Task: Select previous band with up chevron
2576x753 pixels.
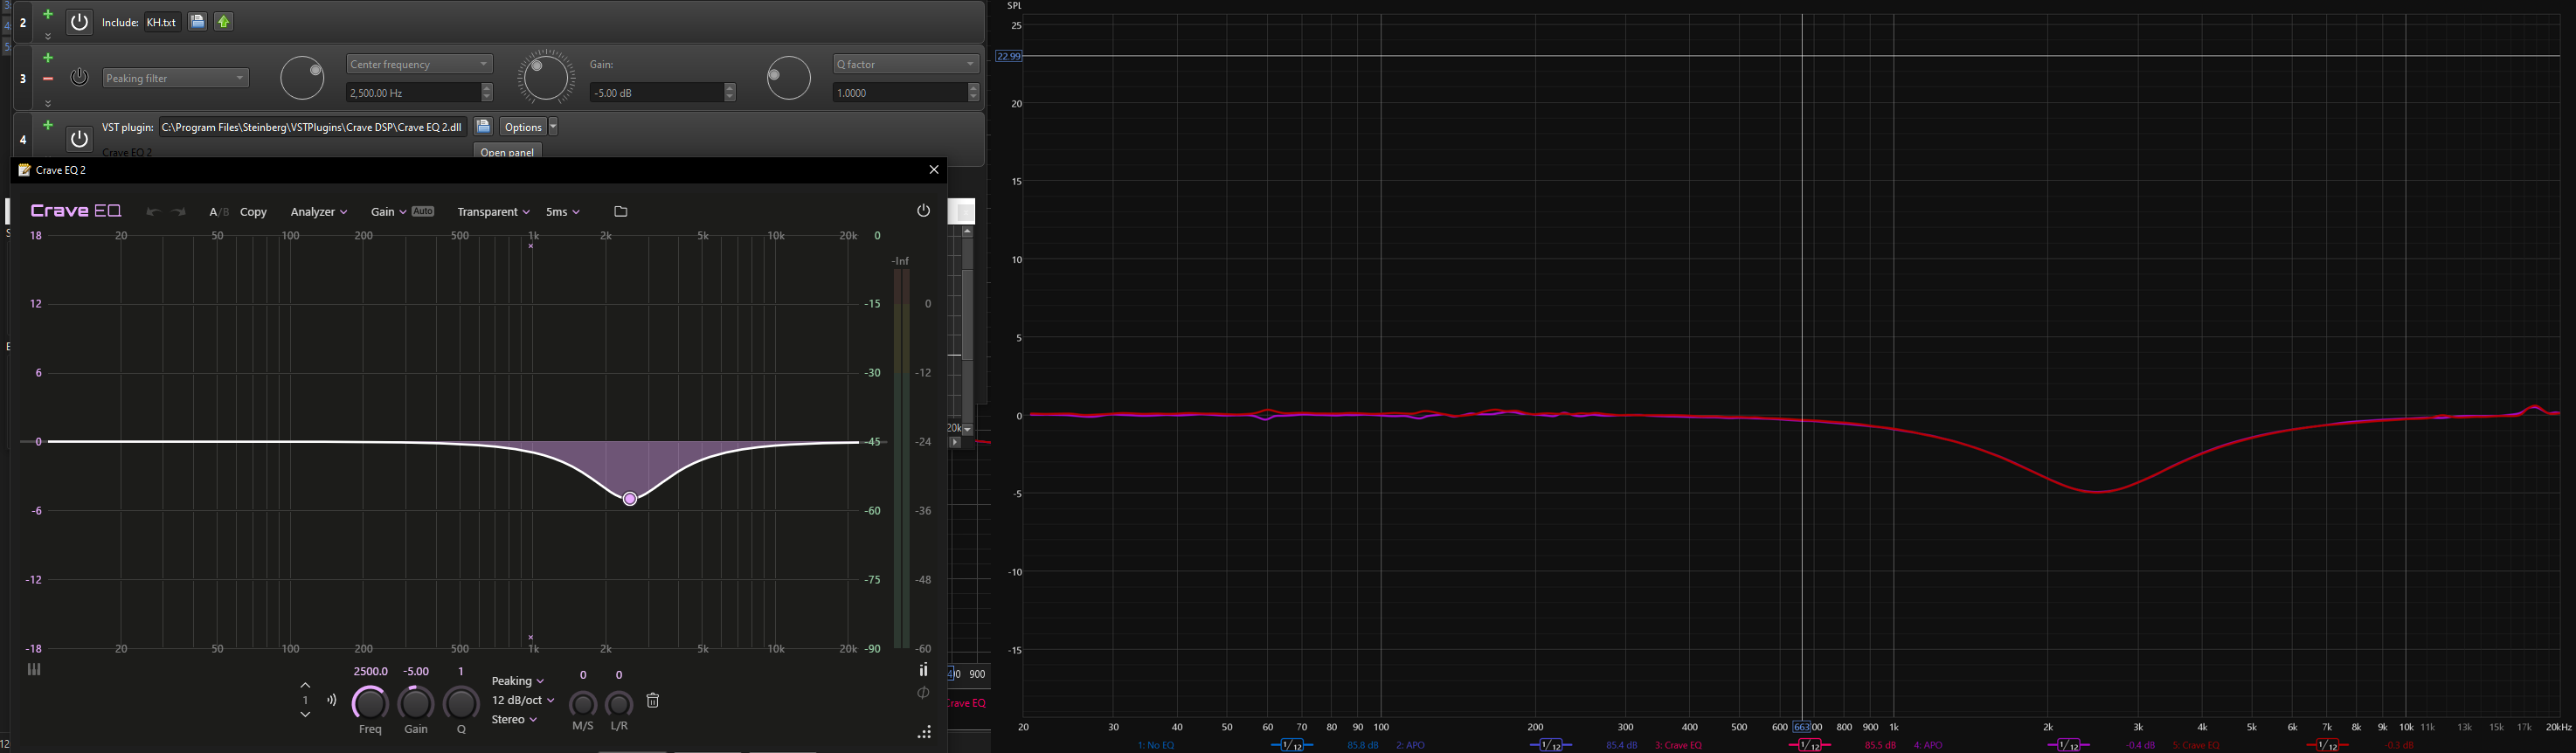Action: coord(305,686)
